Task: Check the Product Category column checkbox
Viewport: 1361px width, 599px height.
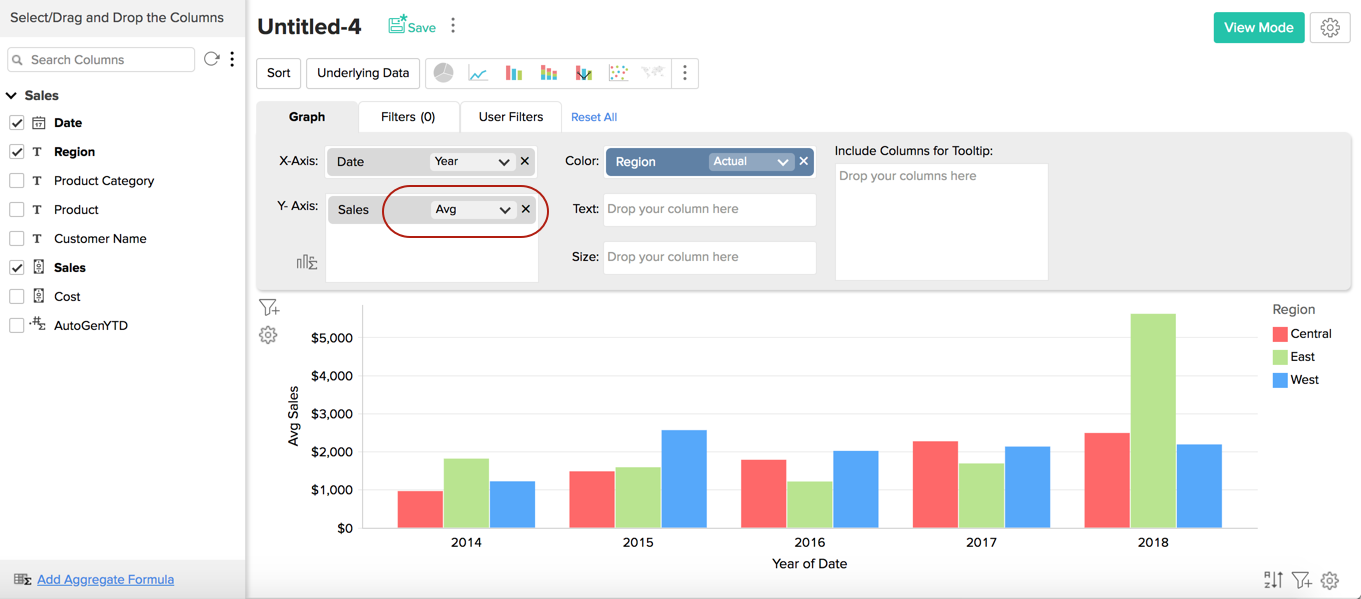Action: [17, 181]
